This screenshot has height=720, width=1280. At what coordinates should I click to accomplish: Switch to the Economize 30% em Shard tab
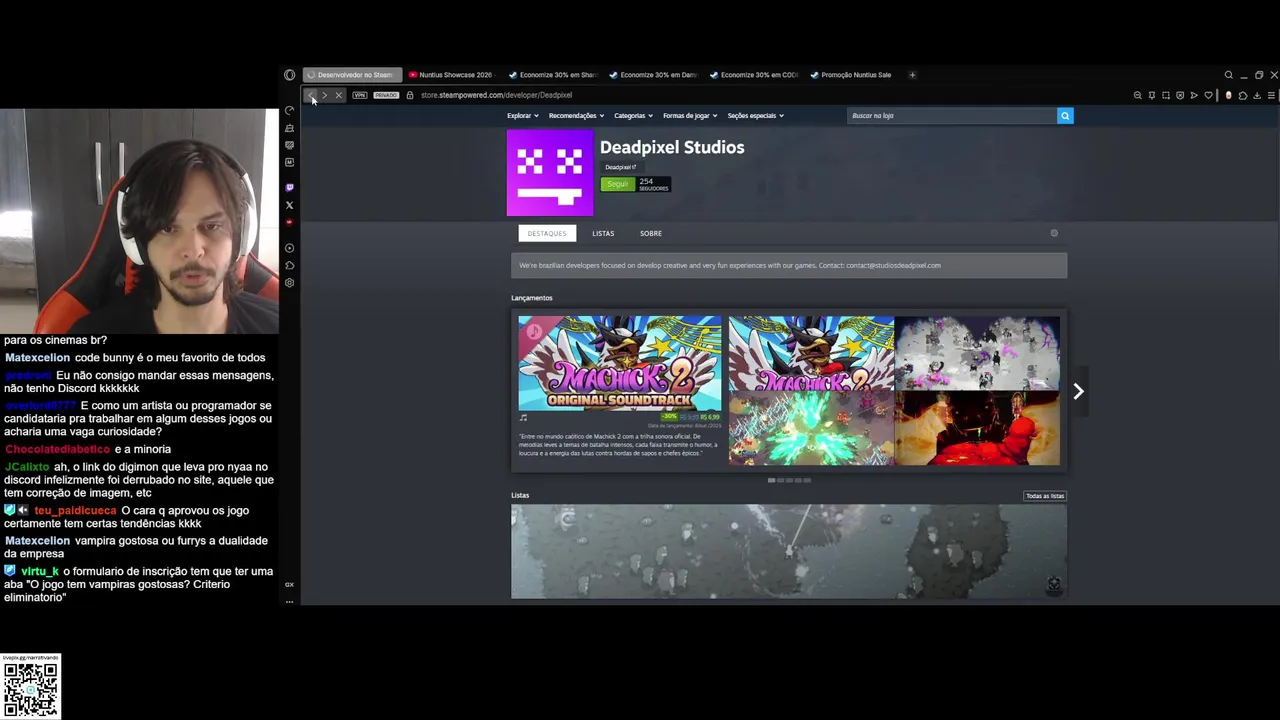pyautogui.click(x=553, y=75)
